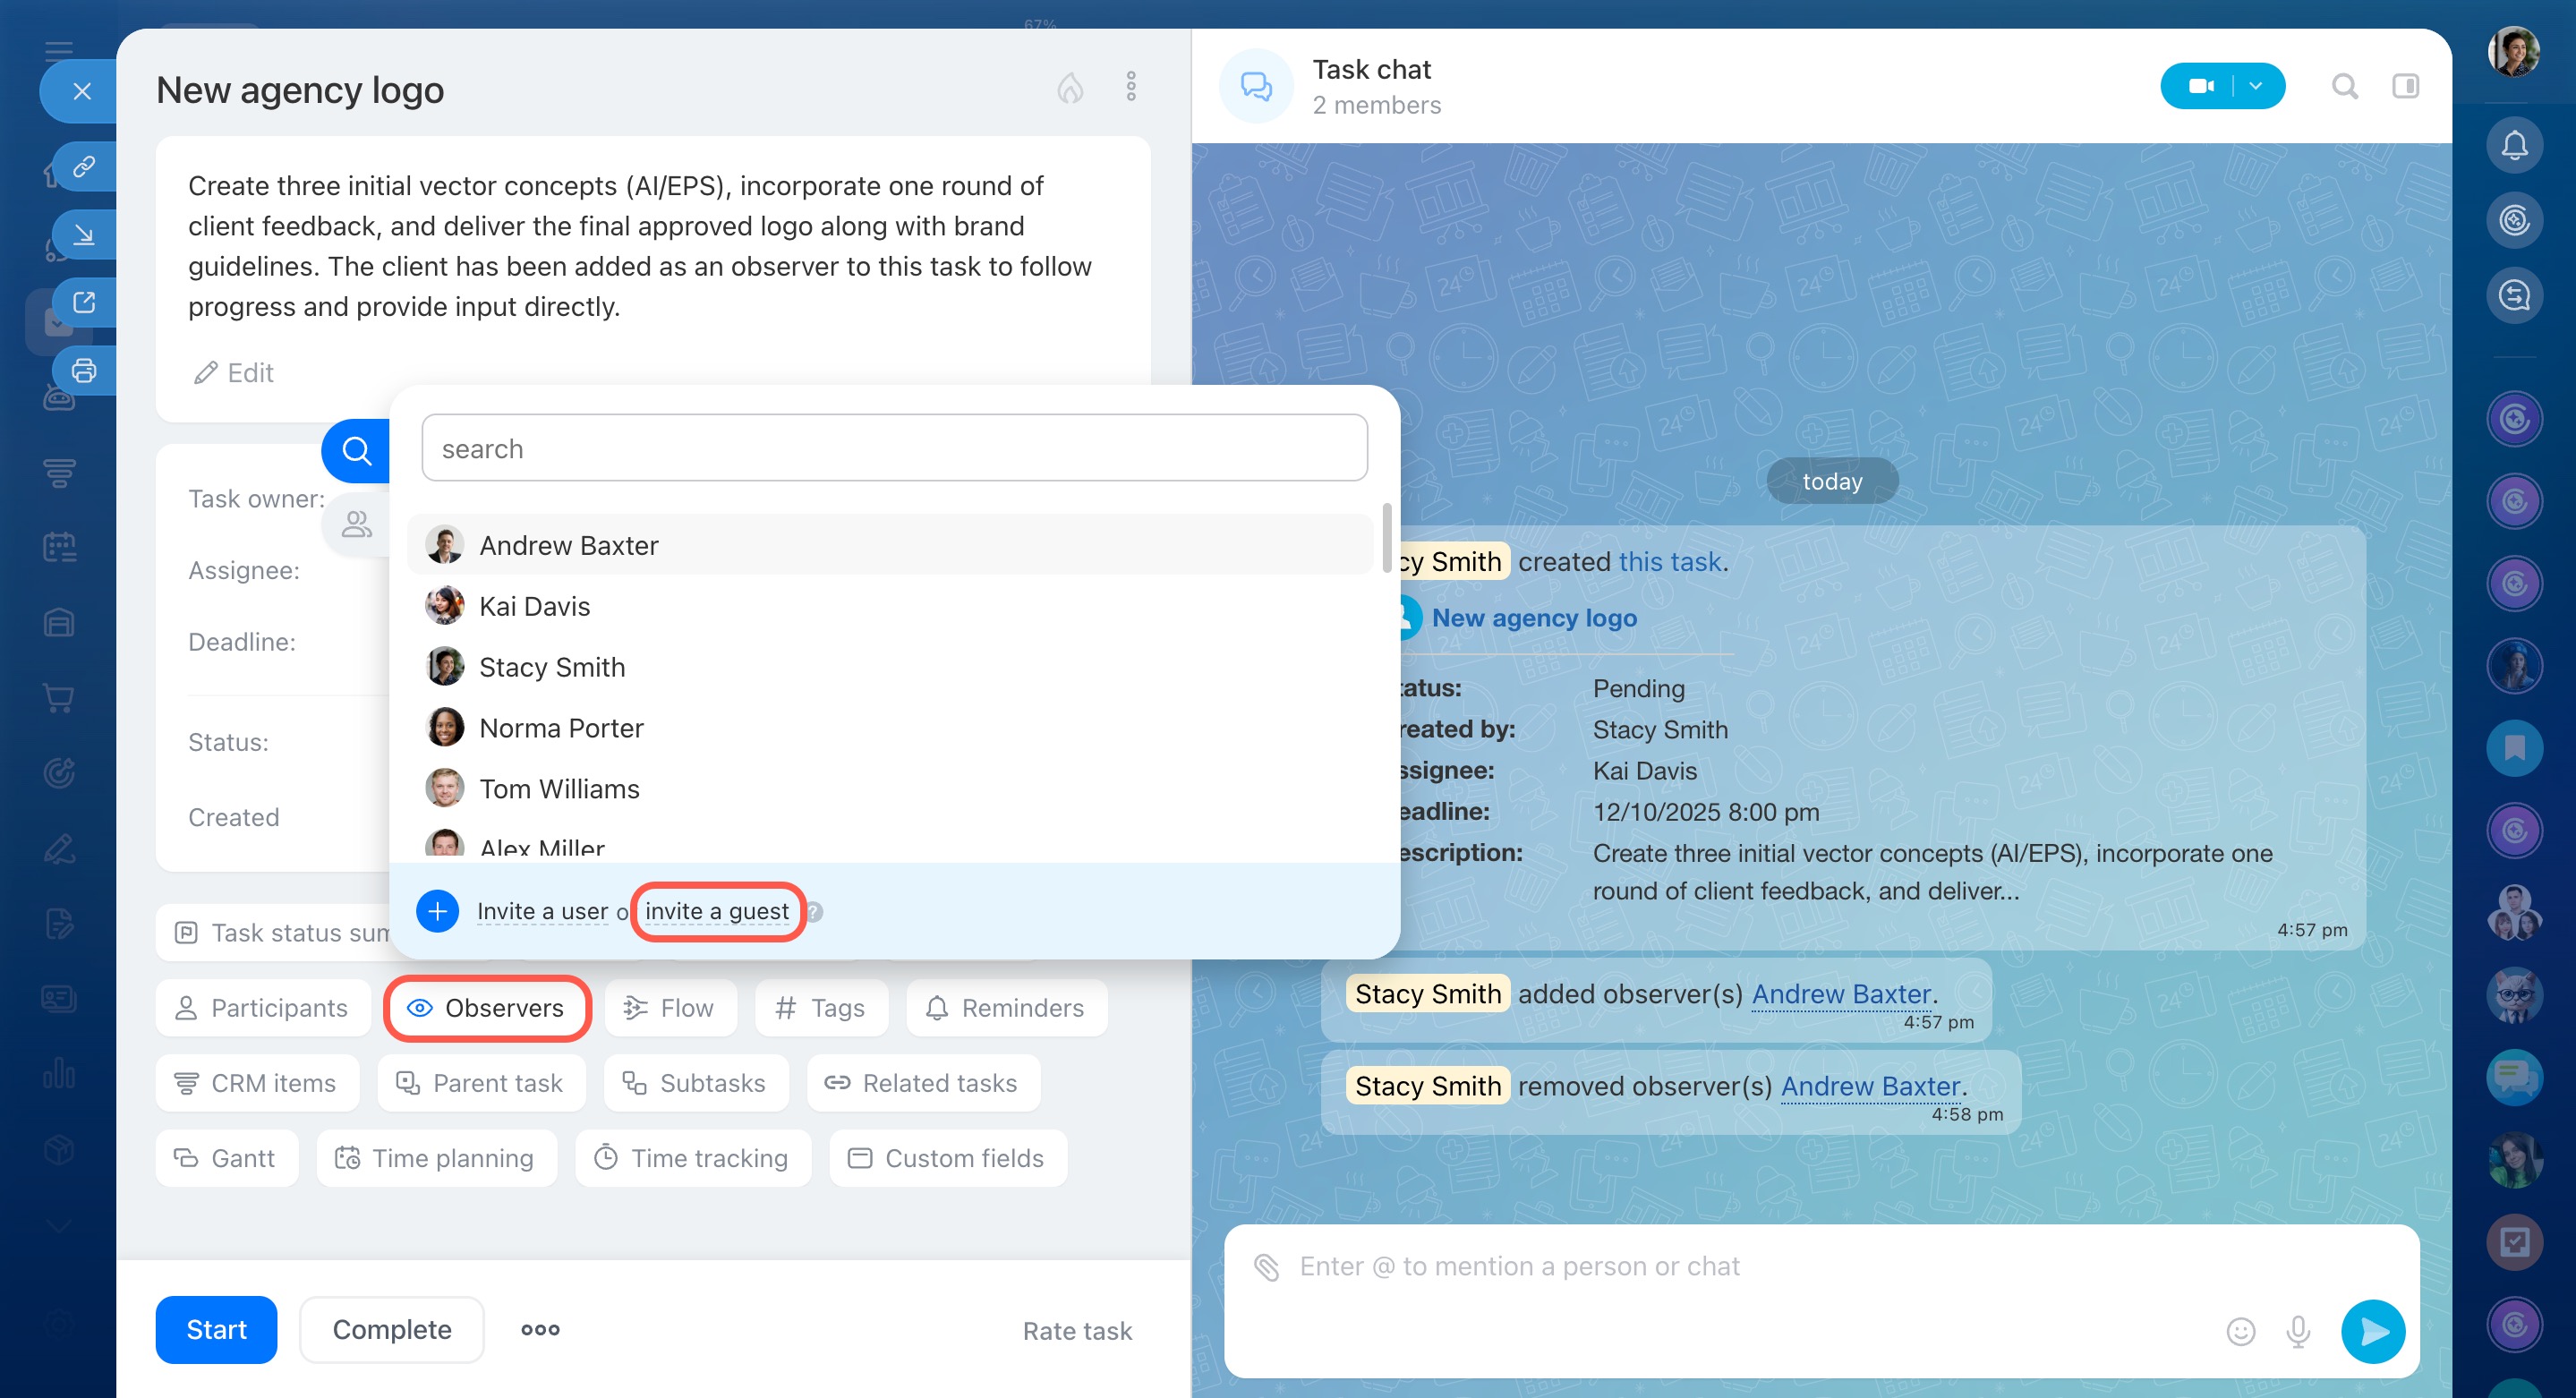Click the attach file paperclip

1266,1266
